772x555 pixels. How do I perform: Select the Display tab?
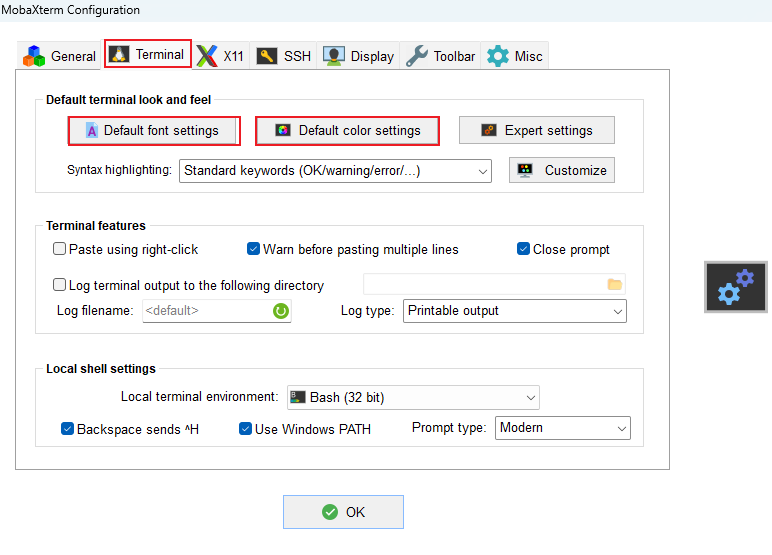pos(358,56)
